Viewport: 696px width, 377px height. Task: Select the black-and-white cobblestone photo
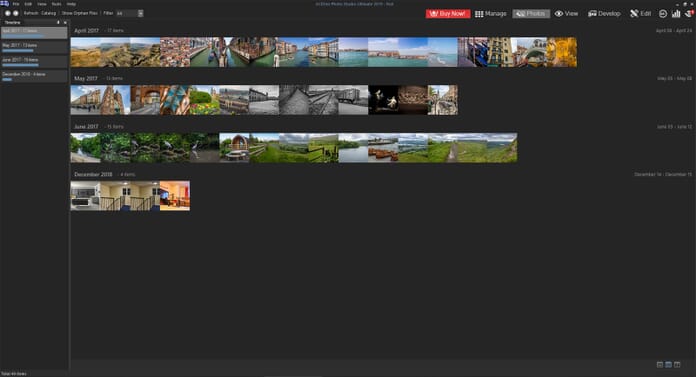(294, 100)
